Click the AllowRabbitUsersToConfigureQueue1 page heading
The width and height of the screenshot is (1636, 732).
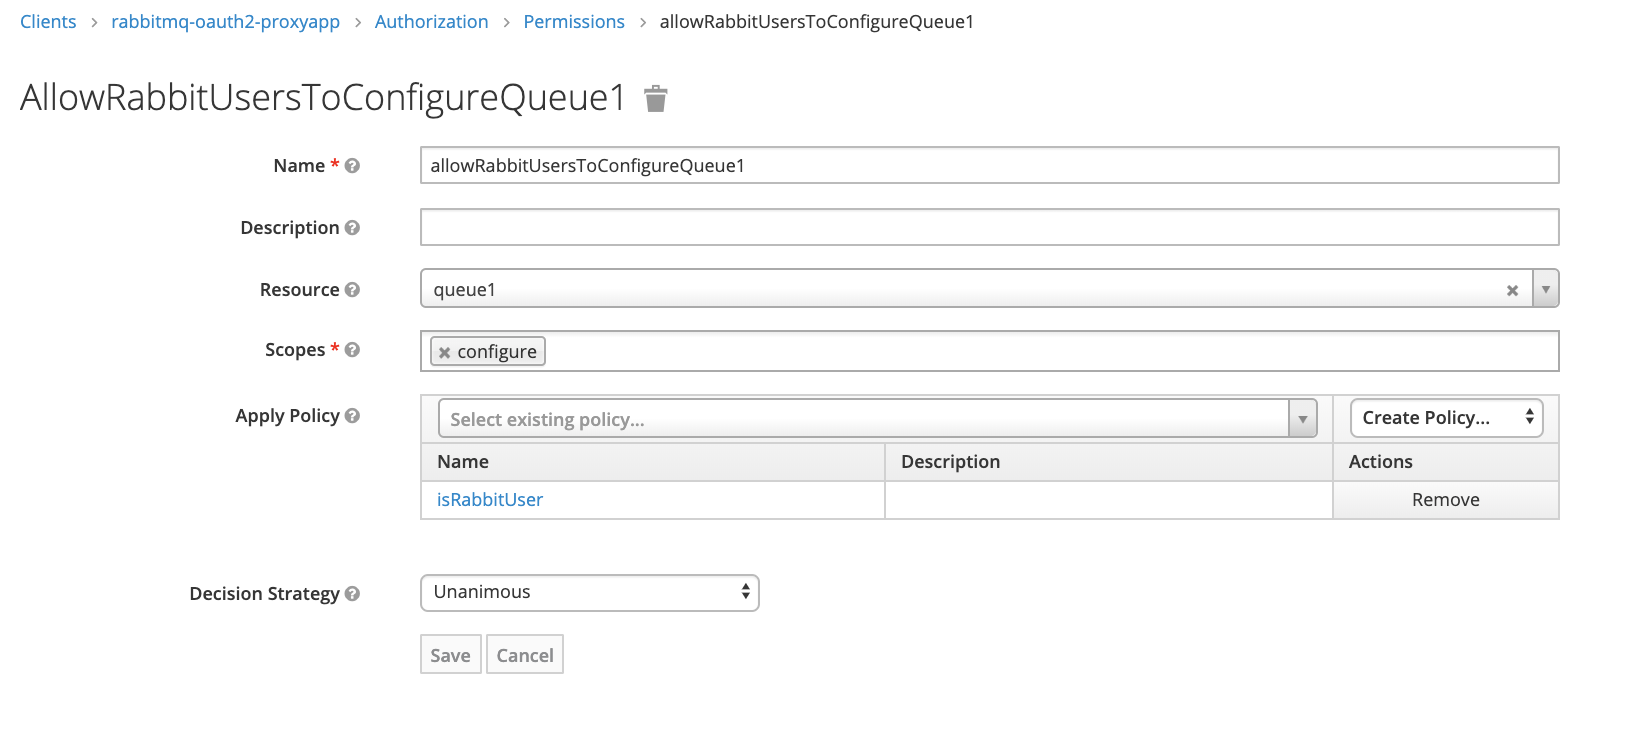click(x=323, y=98)
